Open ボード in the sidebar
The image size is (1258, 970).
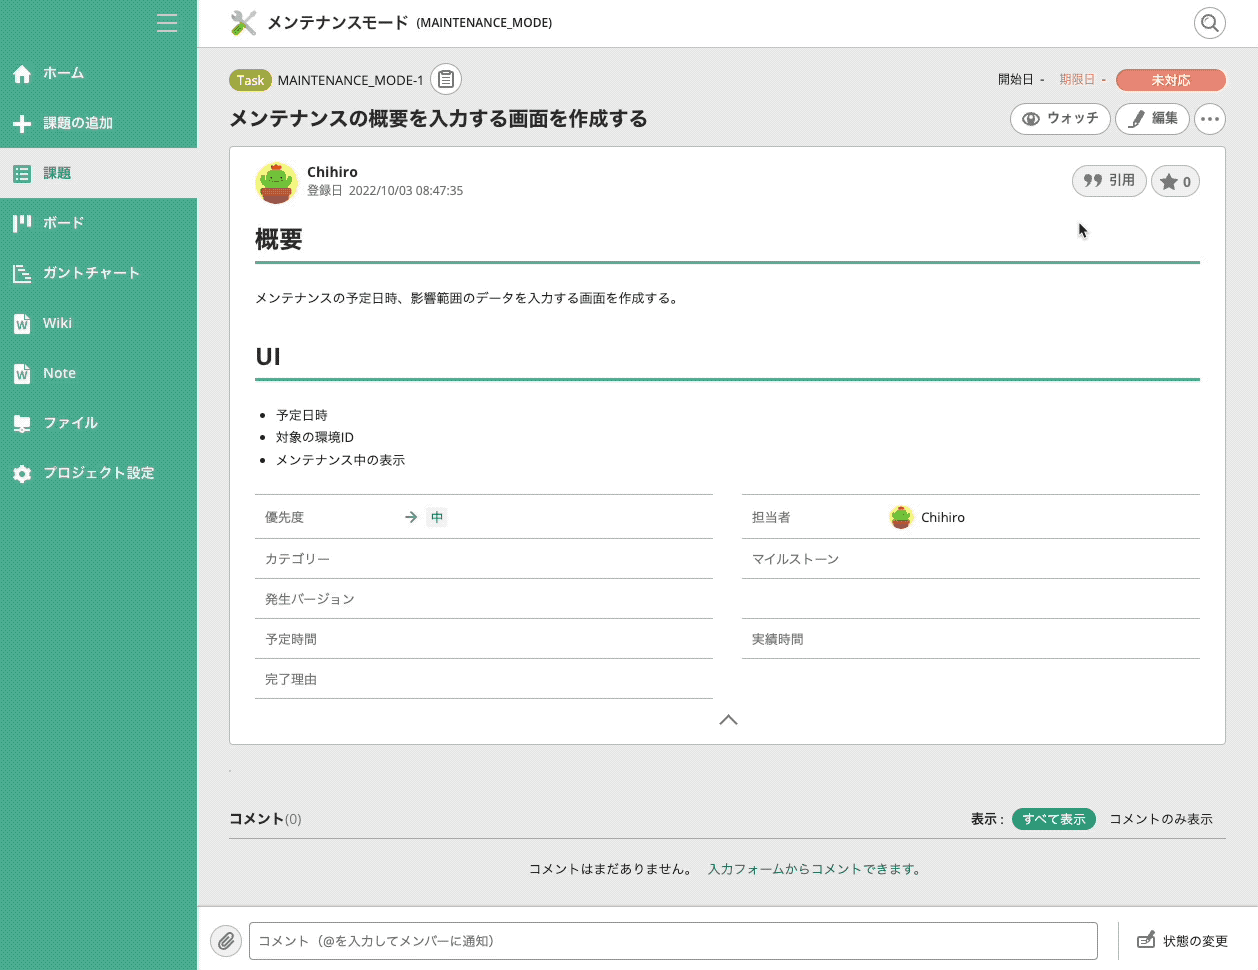click(x=63, y=223)
